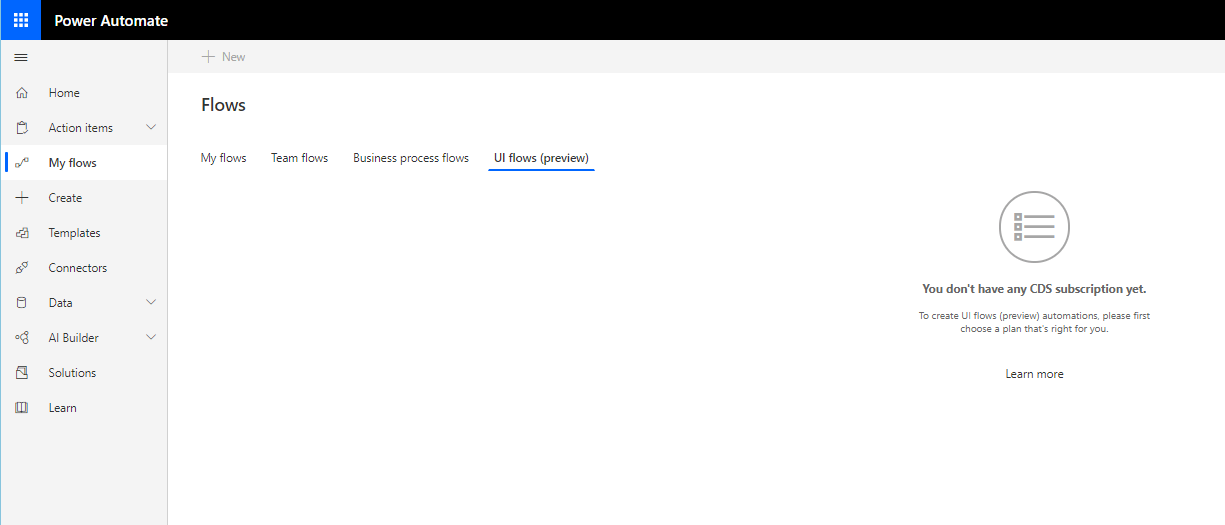Viewport: 1225px width, 525px height.
Task: Click the "You don't have any CDS subscription yet." text
Action: pyautogui.click(x=1034, y=289)
